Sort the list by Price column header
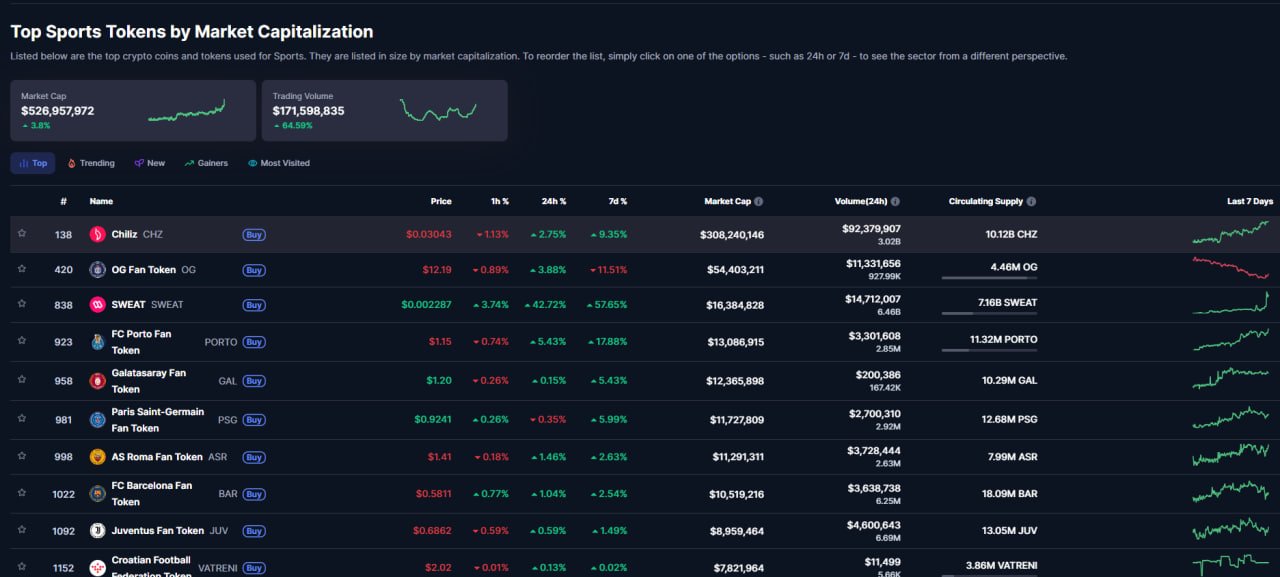1280x577 pixels. pos(440,201)
